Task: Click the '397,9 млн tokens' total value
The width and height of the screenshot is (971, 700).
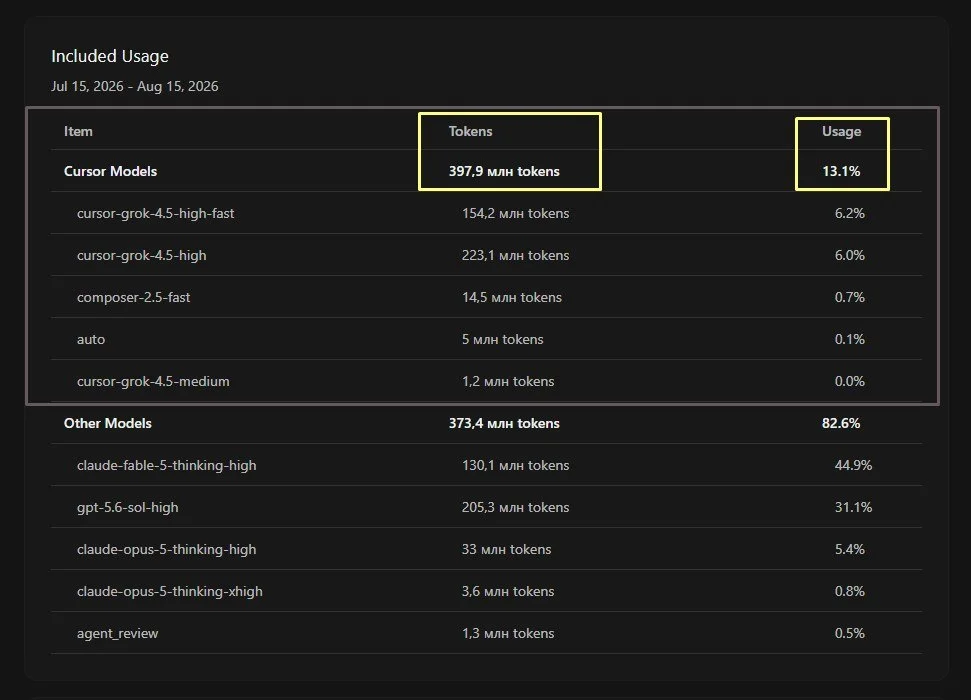Action: point(504,171)
